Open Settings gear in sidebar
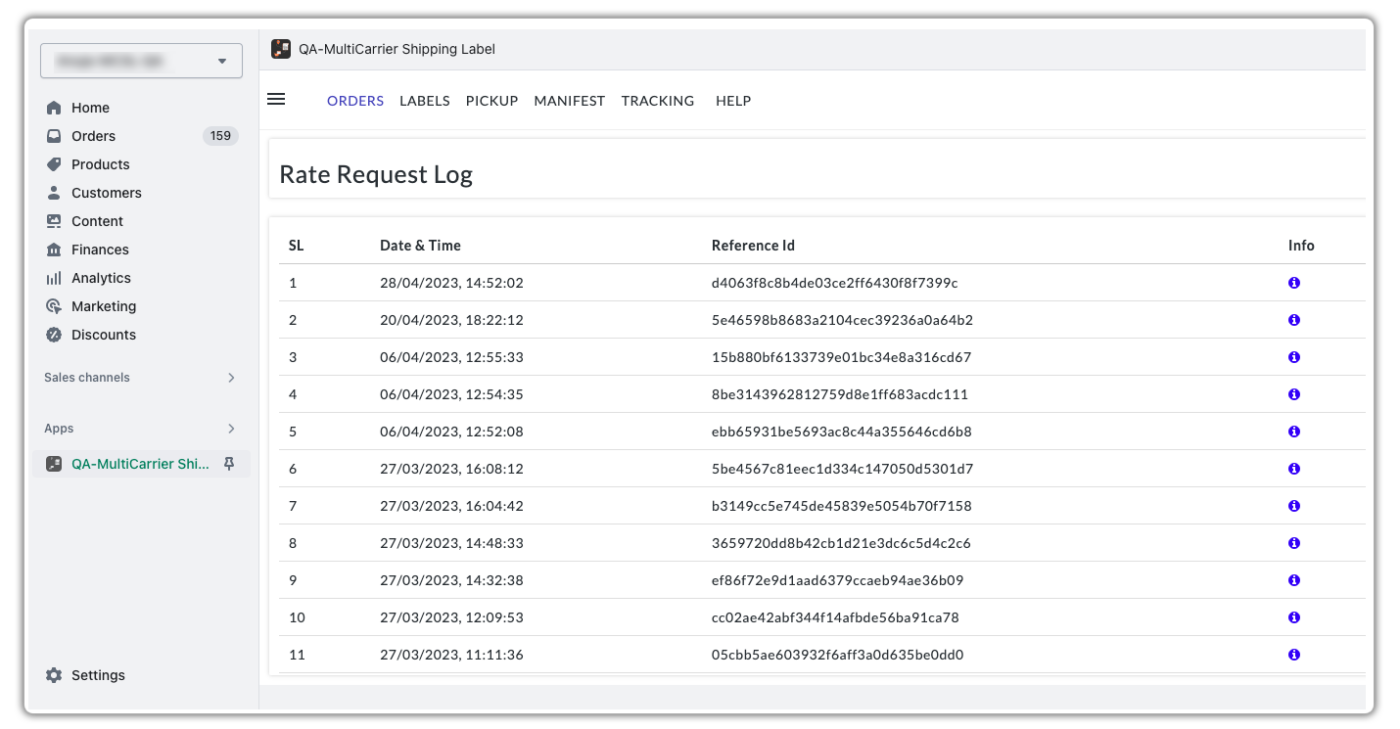Viewport: 1400px width, 729px height. tap(54, 675)
